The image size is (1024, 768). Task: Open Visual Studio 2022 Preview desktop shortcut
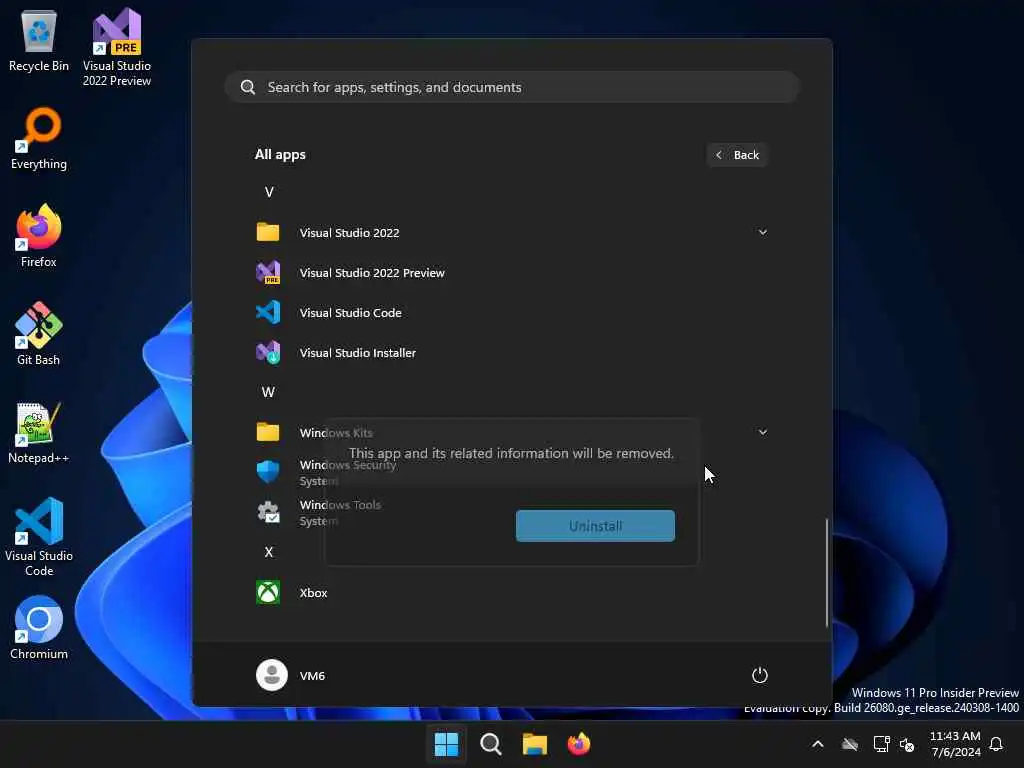point(117,48)
